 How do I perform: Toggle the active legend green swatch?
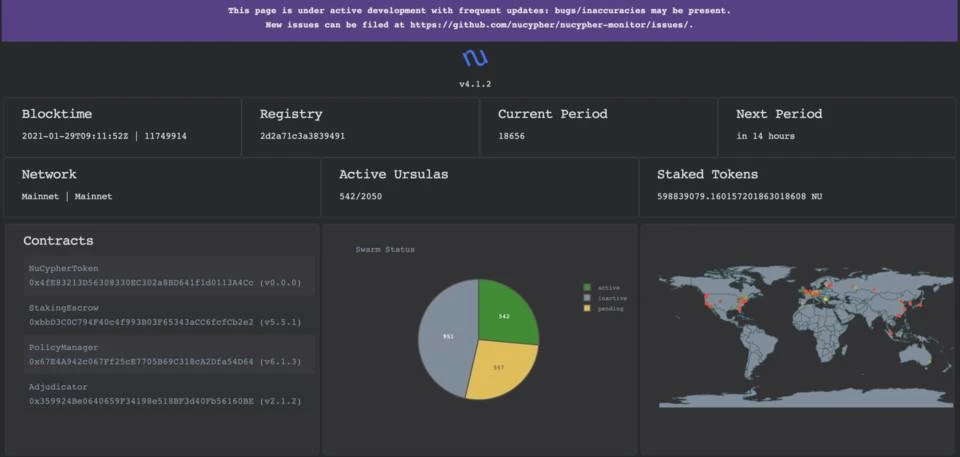(587, 287)
